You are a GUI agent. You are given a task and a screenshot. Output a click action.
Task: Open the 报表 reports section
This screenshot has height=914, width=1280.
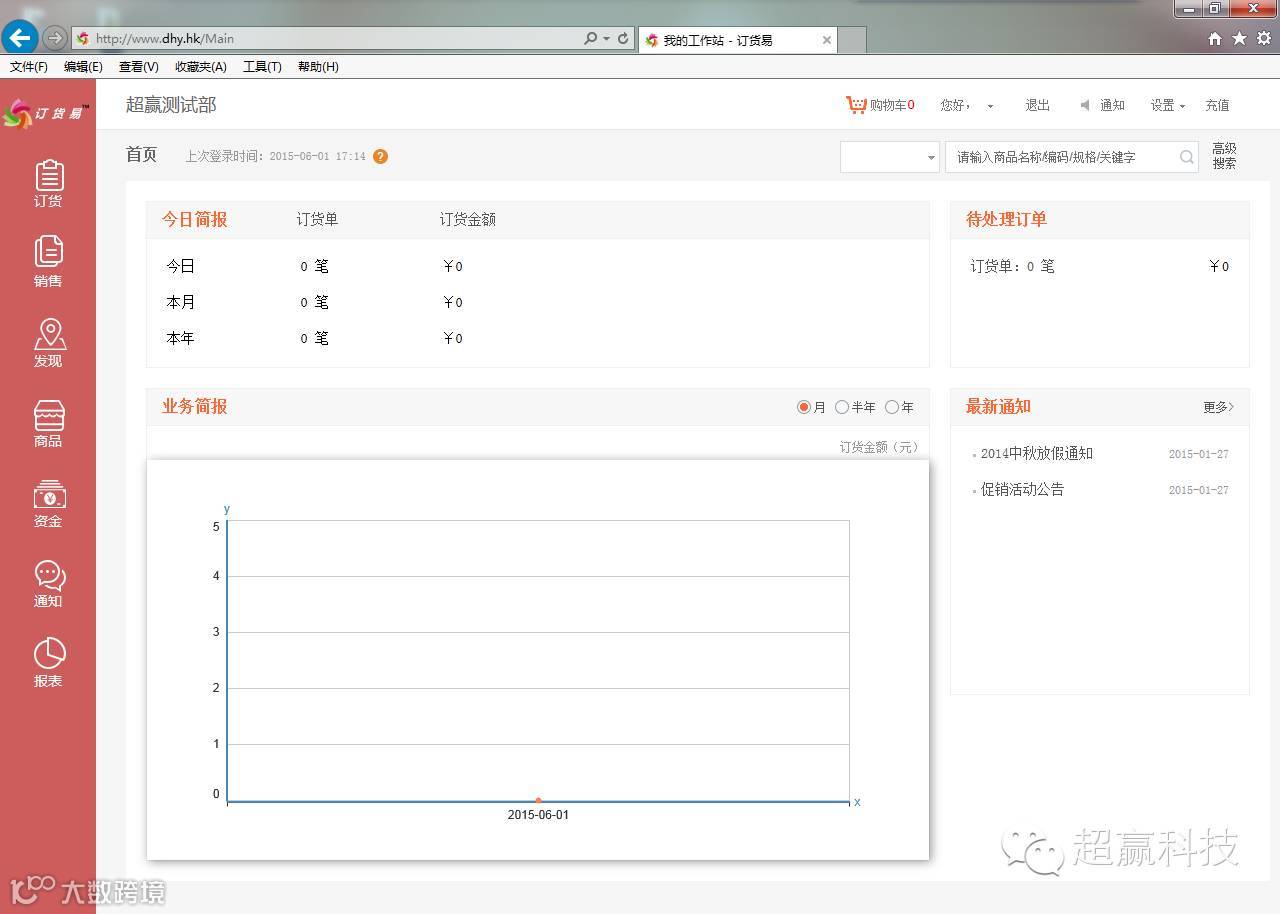point(48,663)
